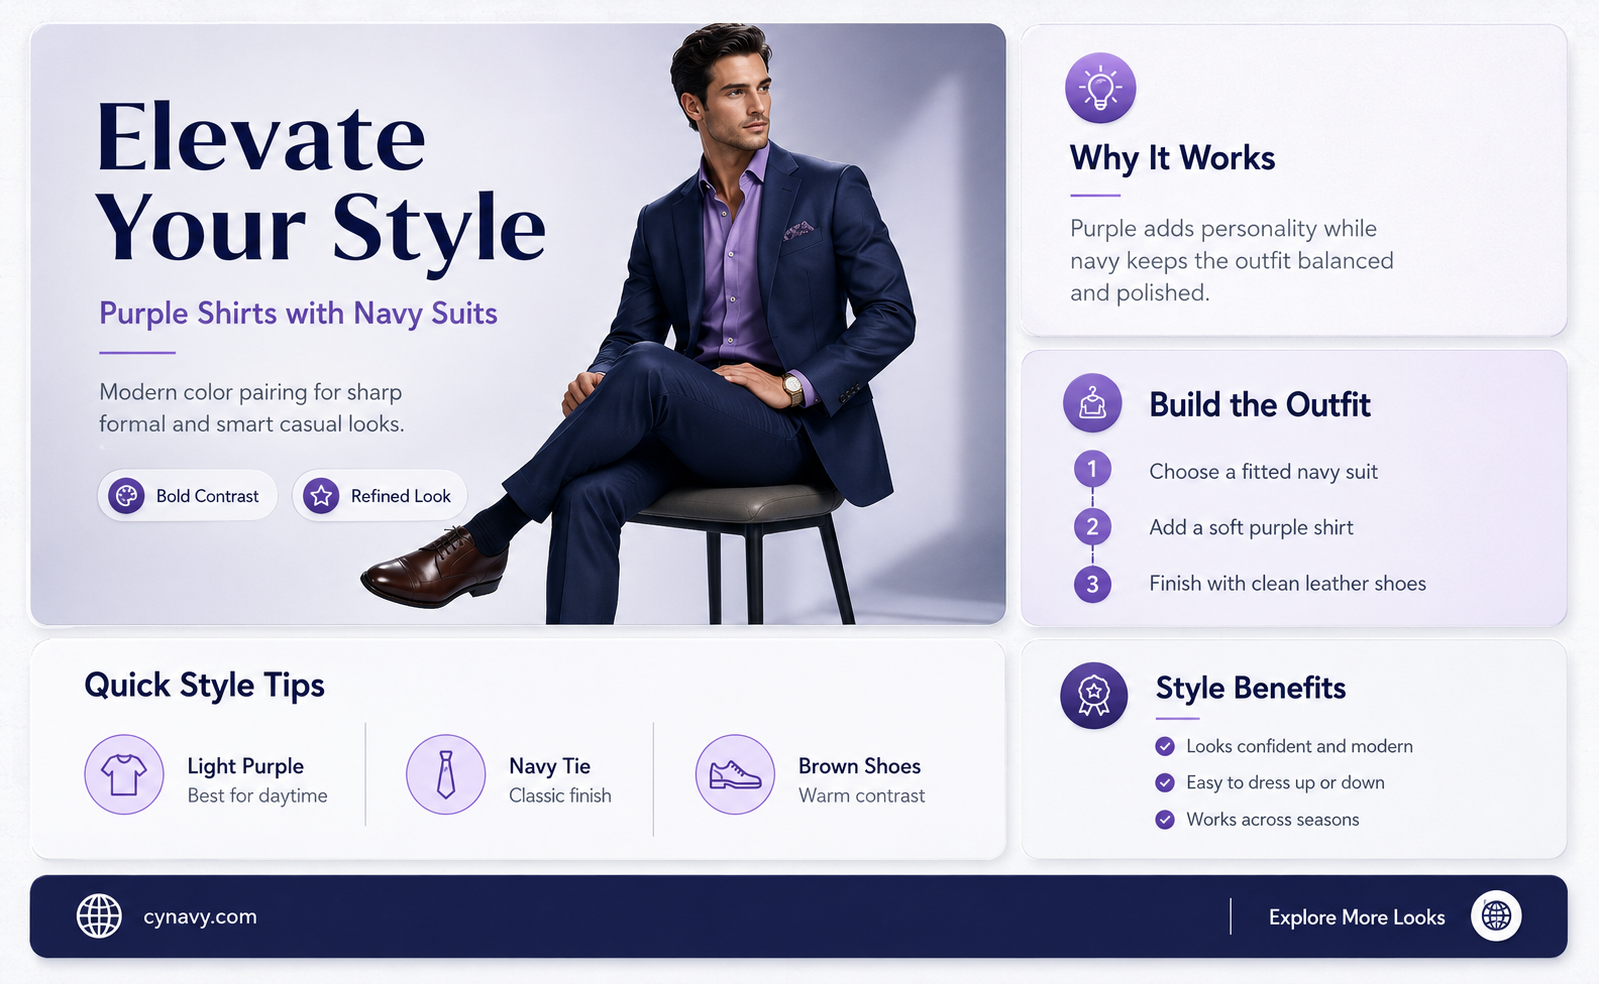The width and height of the screenshot is (1599, 984).
Task: Click the Works across seasons text
Action: (x=1272, y=819)
